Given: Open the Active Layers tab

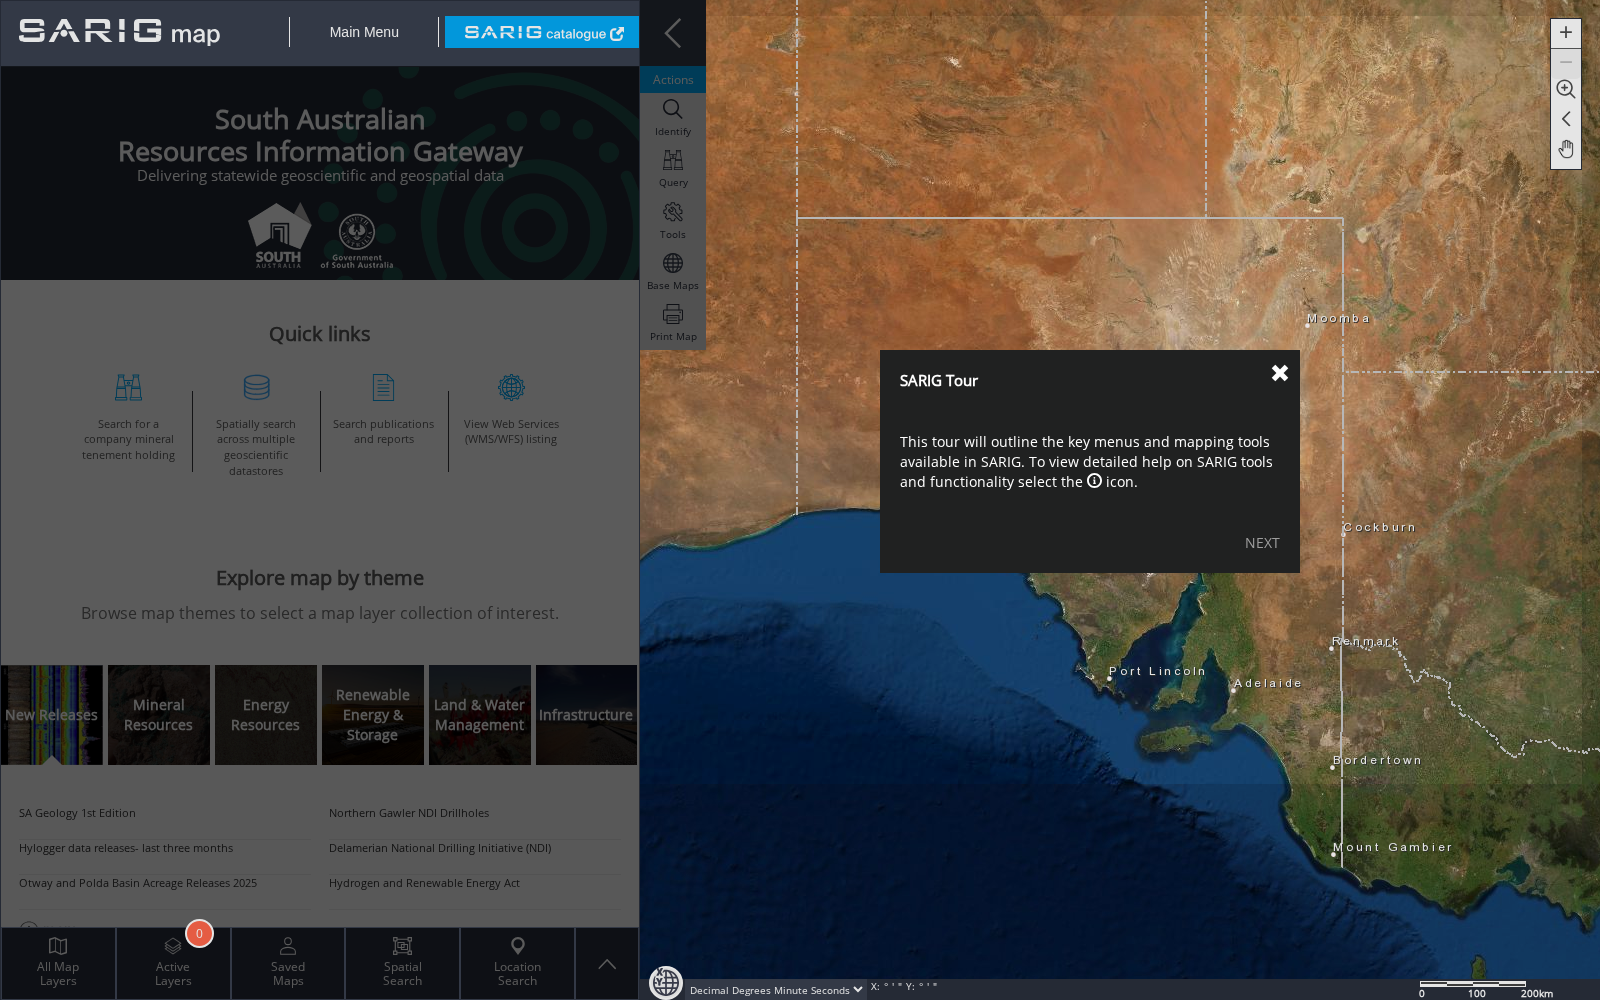Looking at the screenshot, I should (x=173, y=963).
